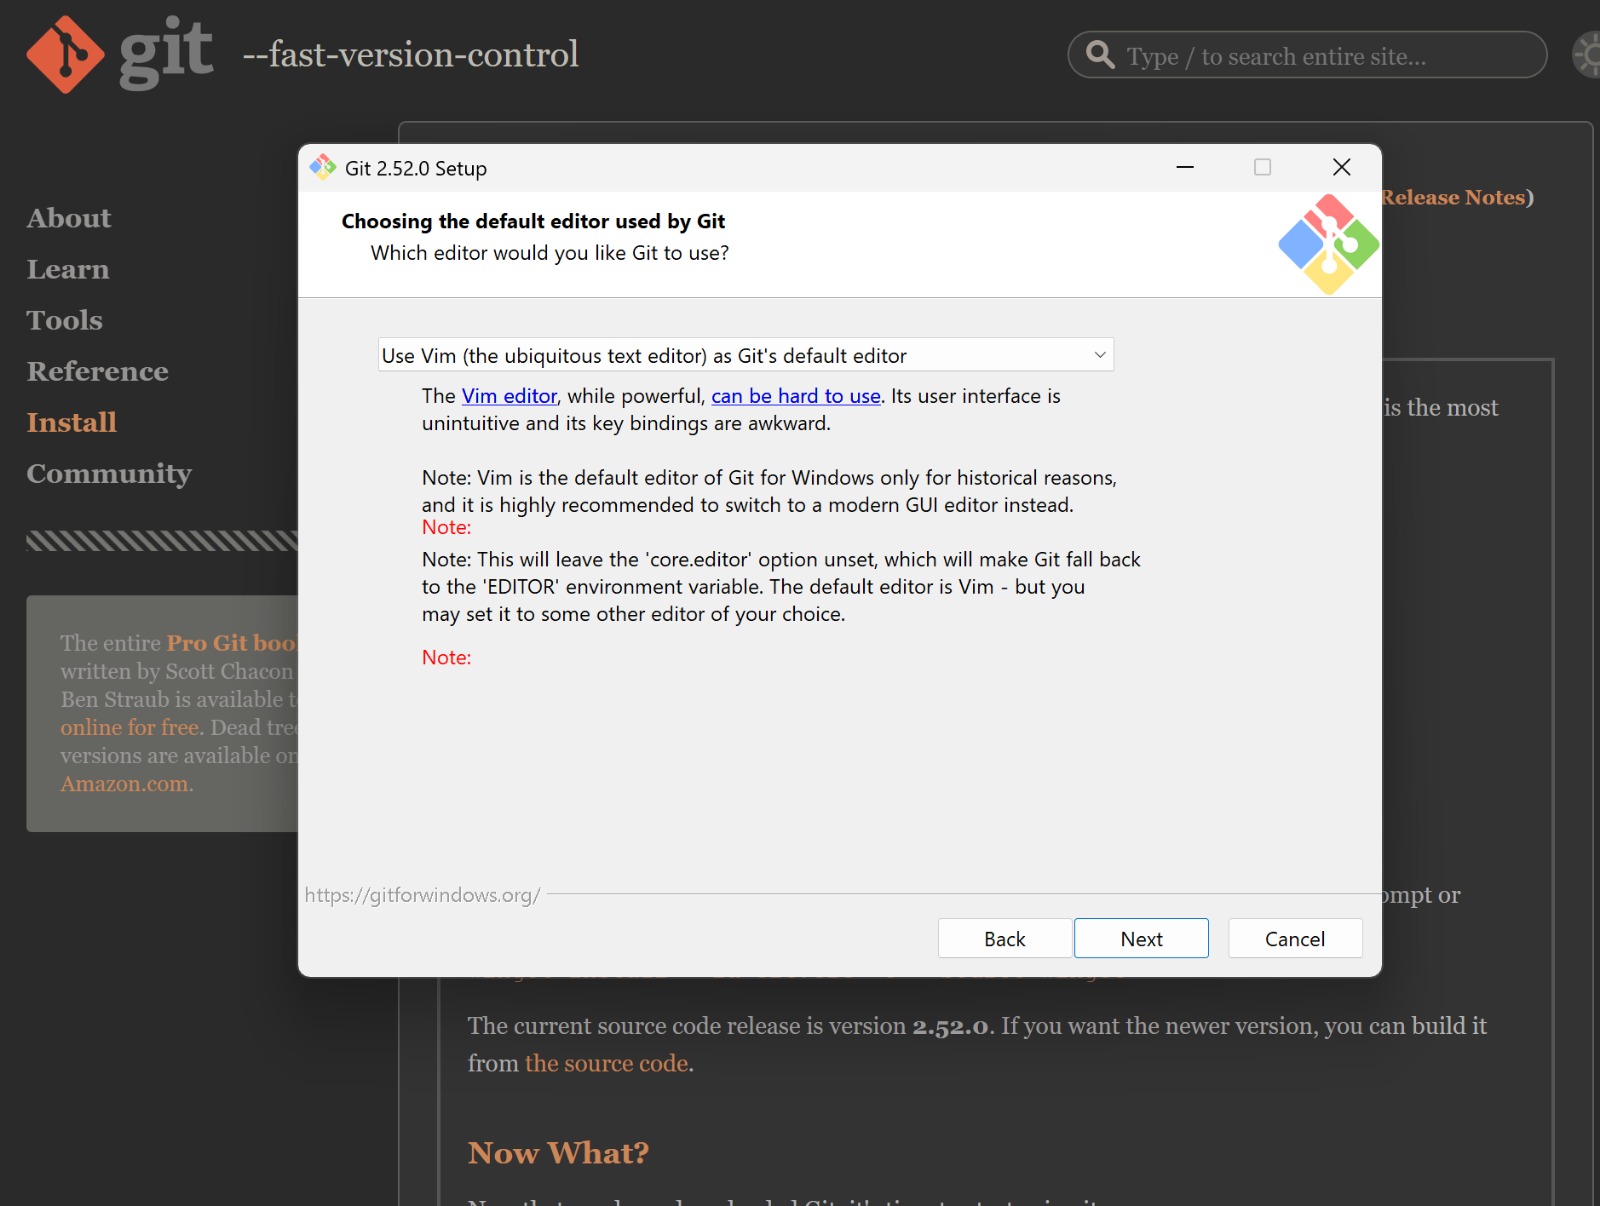Toggle the dark mode sun icon
This screenshot has height=1206, width=1600.
pos(1588,54)
